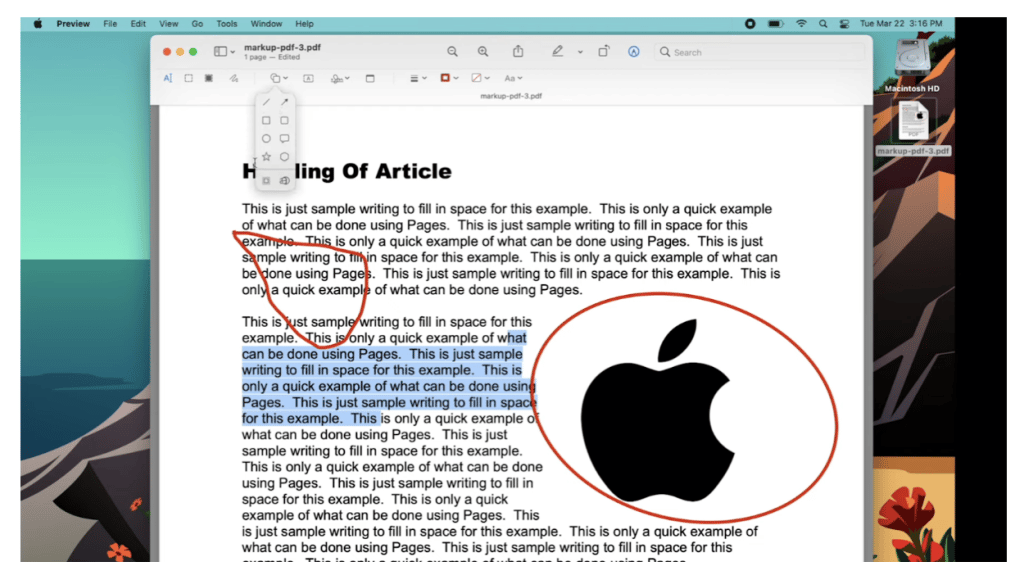
Task: Enable text highlighting with the highlight icon
Action: 558,51
